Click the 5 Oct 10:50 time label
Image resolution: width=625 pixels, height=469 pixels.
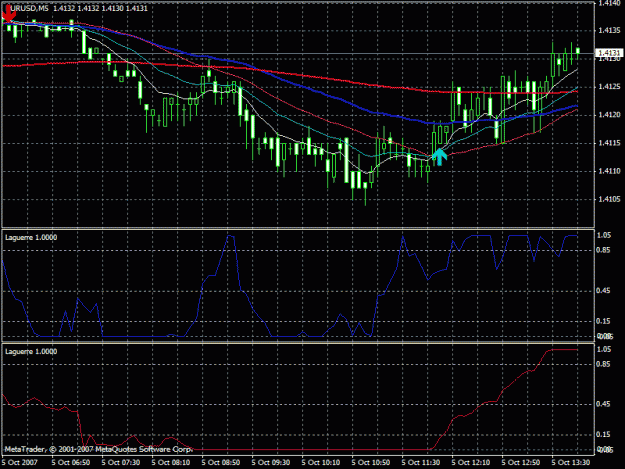(371, 463)
